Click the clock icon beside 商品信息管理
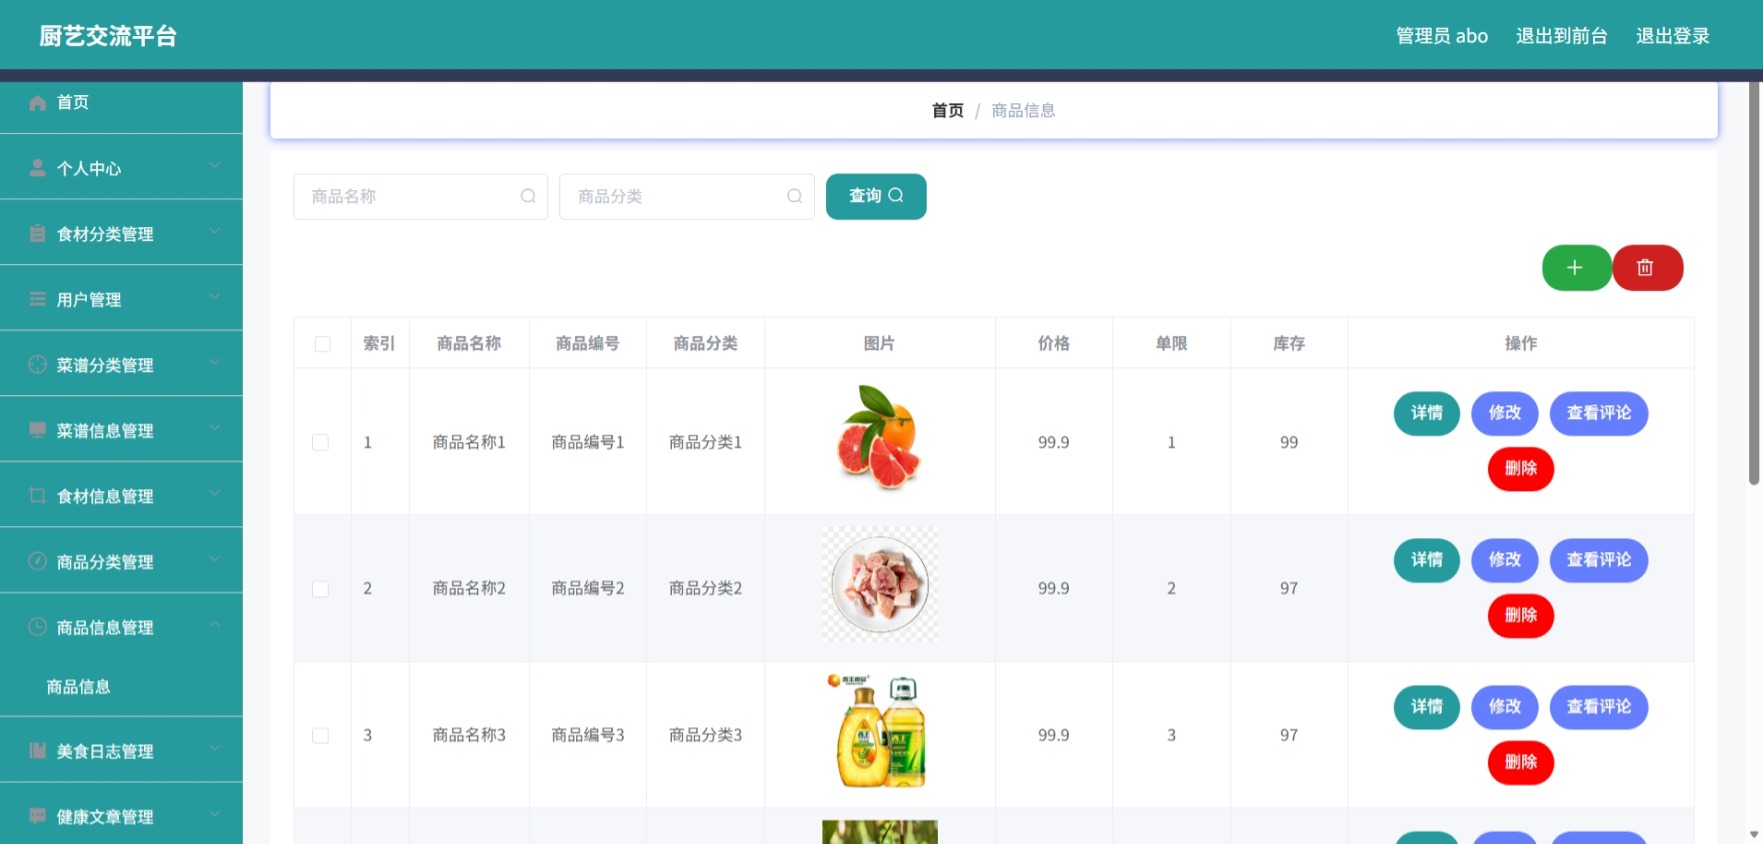 [x=37, y=627]
